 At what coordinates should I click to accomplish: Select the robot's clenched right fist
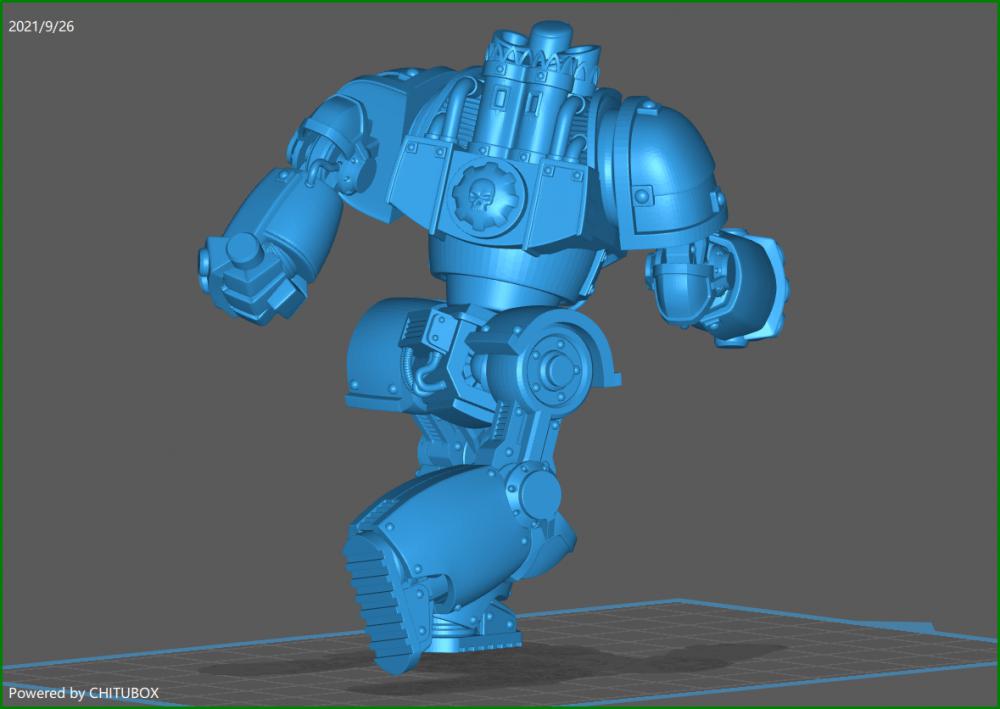(250, 270)
